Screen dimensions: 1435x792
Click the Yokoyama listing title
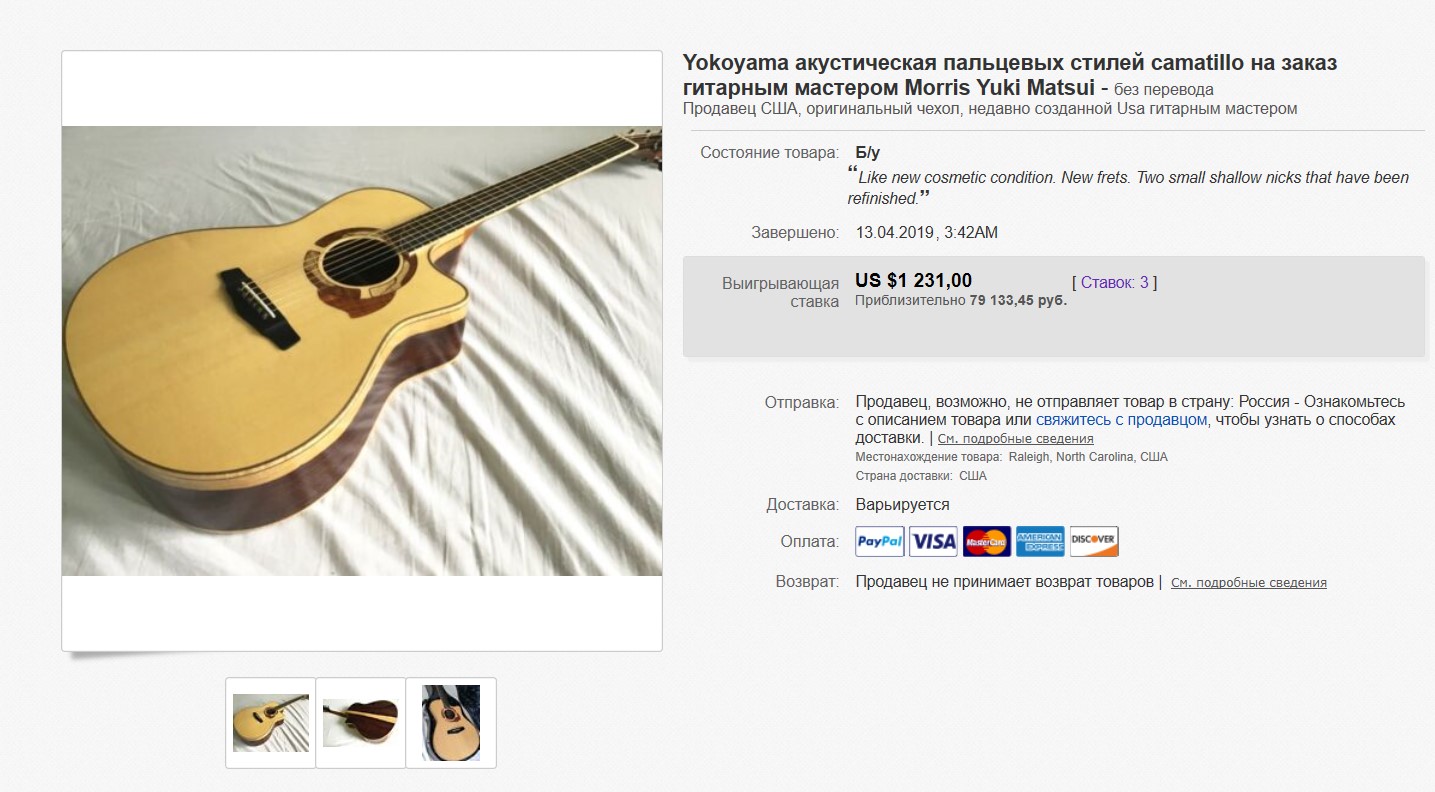[x=1010, y=75]
